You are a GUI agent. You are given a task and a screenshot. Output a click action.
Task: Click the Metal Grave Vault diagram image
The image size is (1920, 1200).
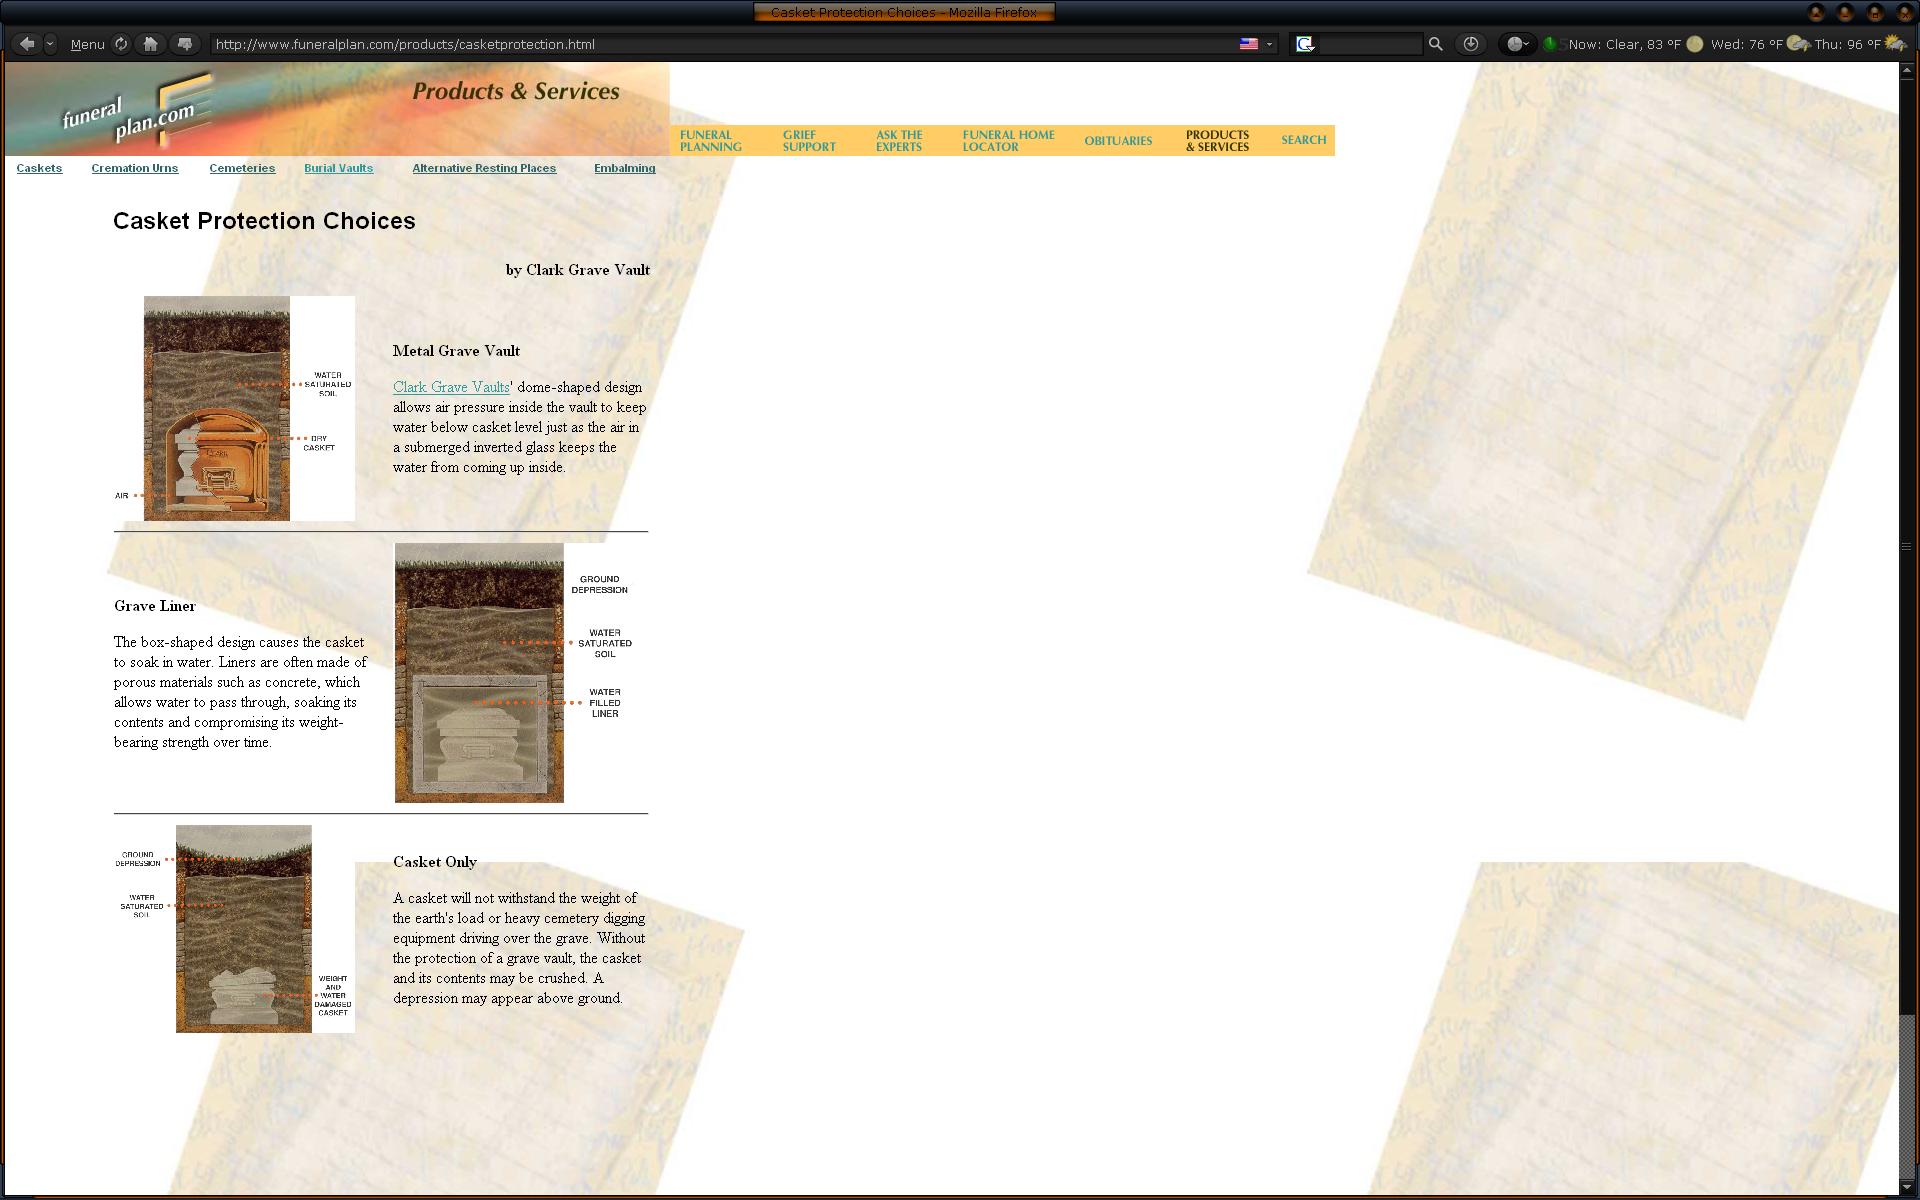point(234,408)
